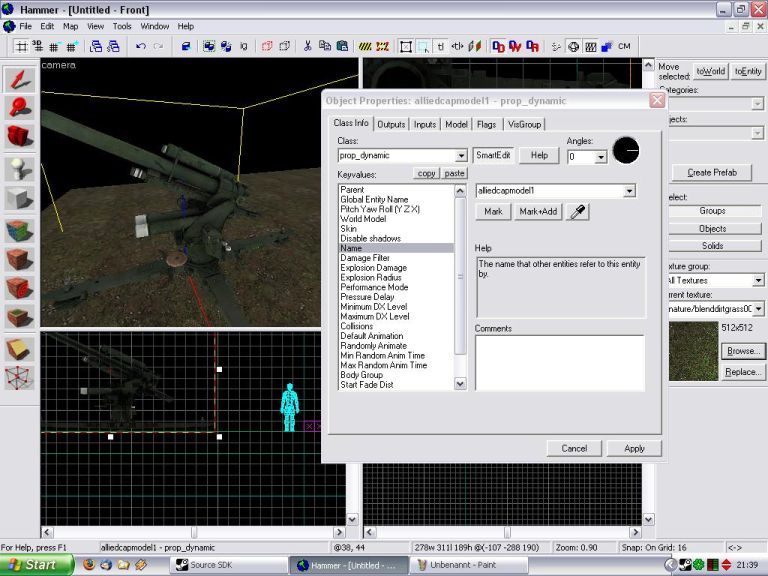
Task: Open the Categories dropdown in sidebar
Action: 757,104
